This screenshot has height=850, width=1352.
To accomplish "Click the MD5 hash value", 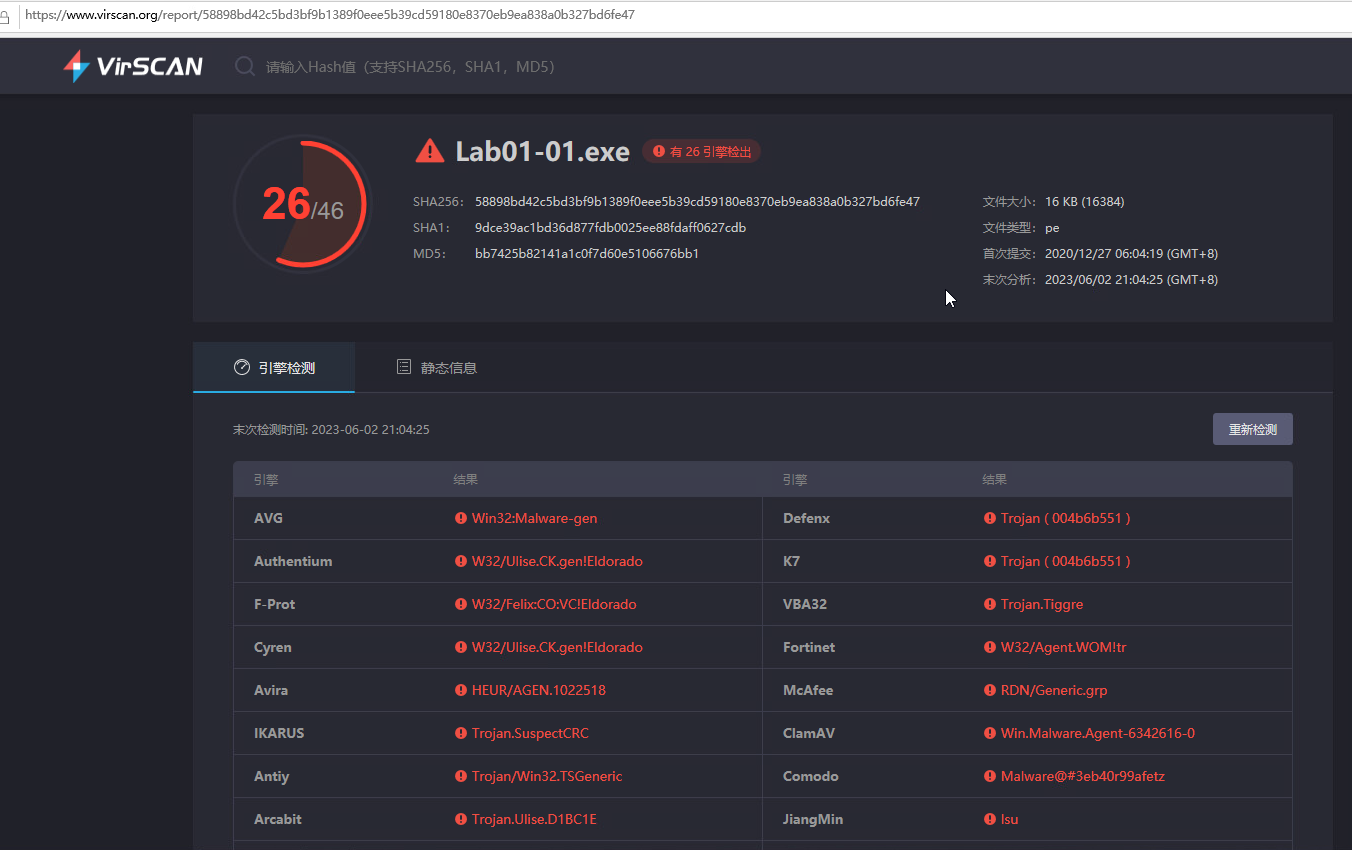I will tap(587, 254).
